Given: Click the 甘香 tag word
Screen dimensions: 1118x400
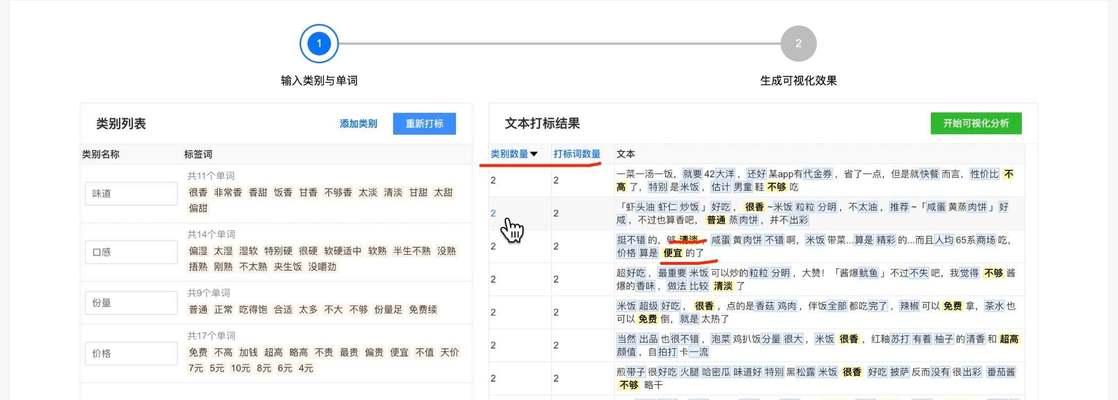Looking at the screenshot, I should (x=308, y=193).
